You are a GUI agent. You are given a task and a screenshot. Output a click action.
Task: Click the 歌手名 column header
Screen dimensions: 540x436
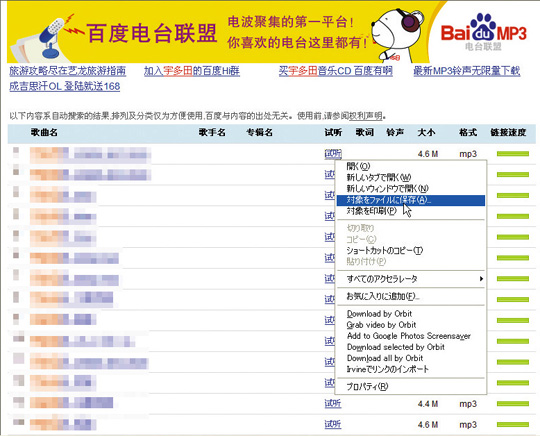[212, 133]
